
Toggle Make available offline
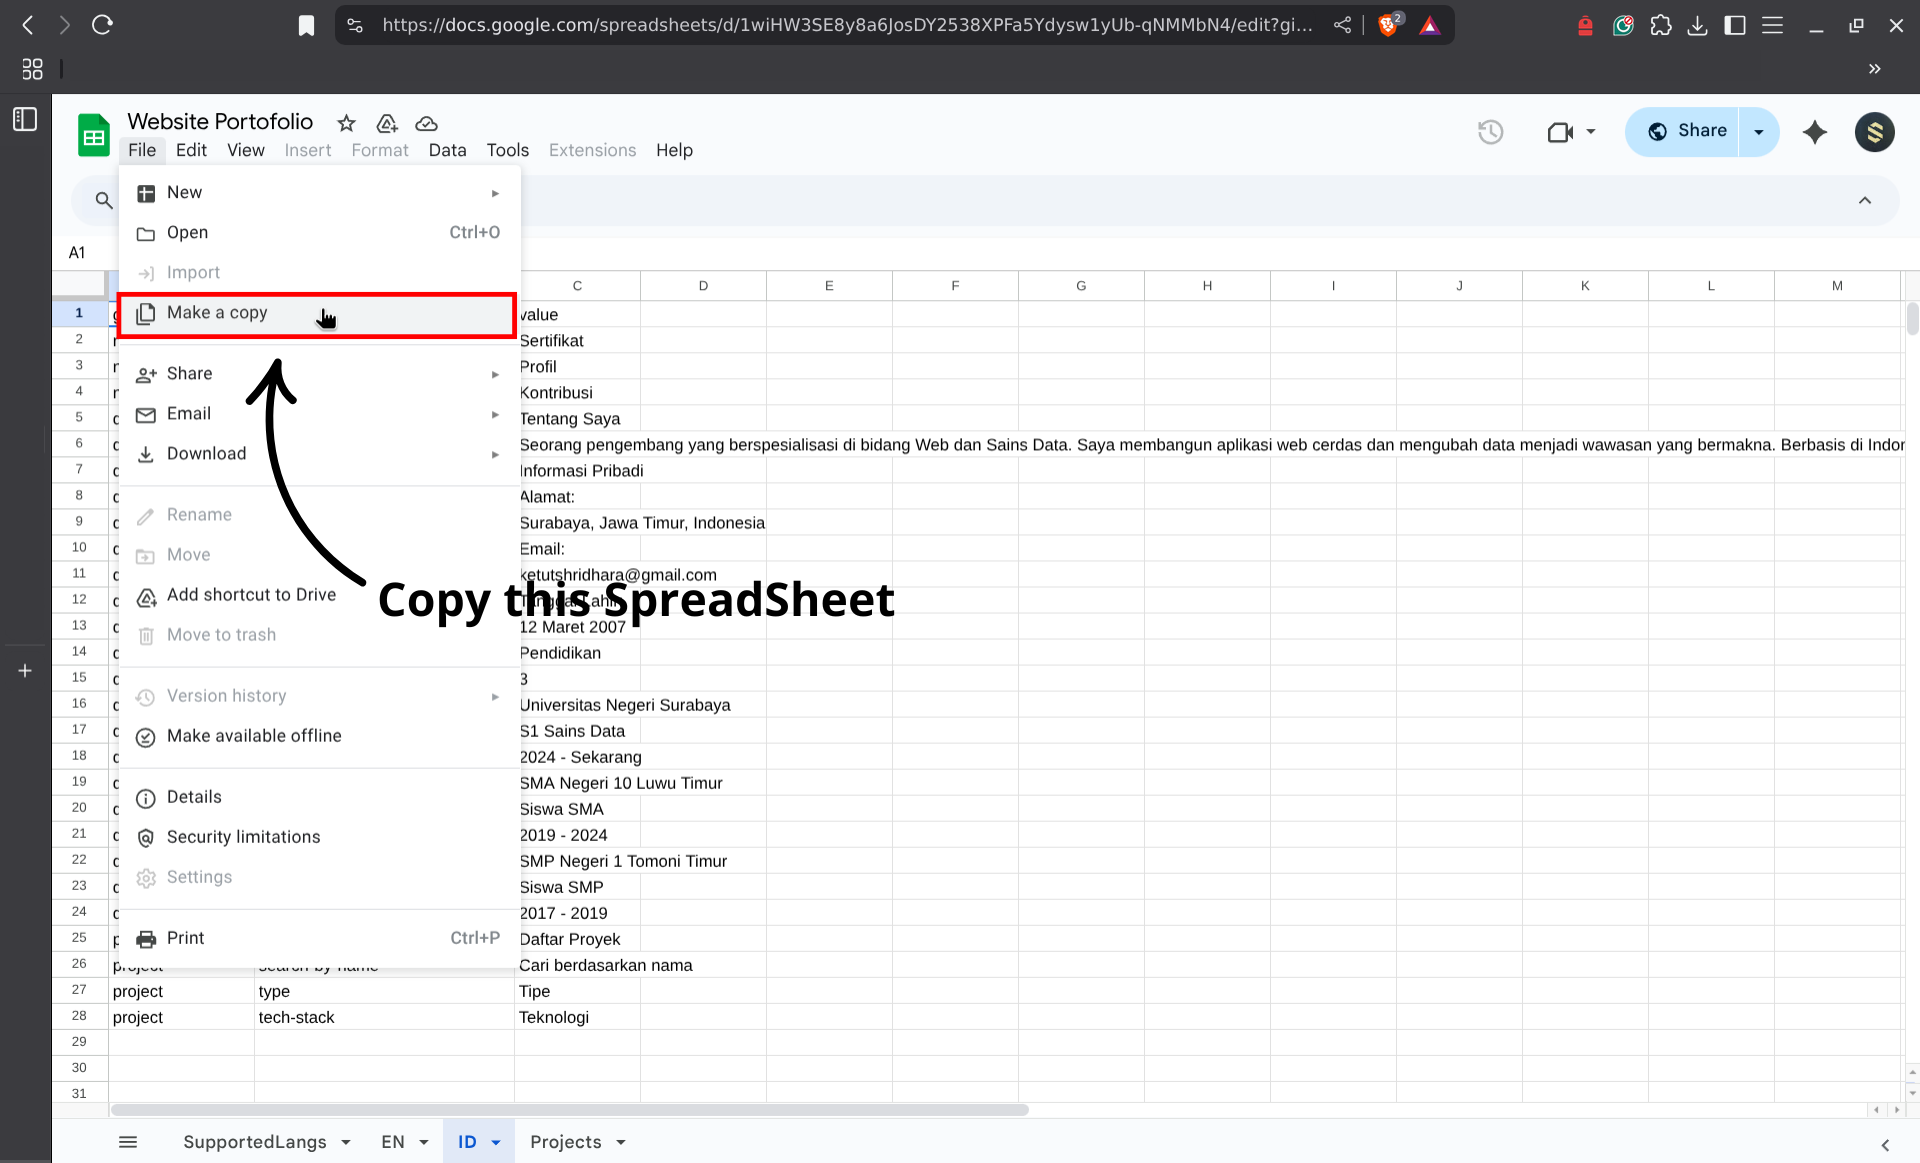tap(319, 736)
